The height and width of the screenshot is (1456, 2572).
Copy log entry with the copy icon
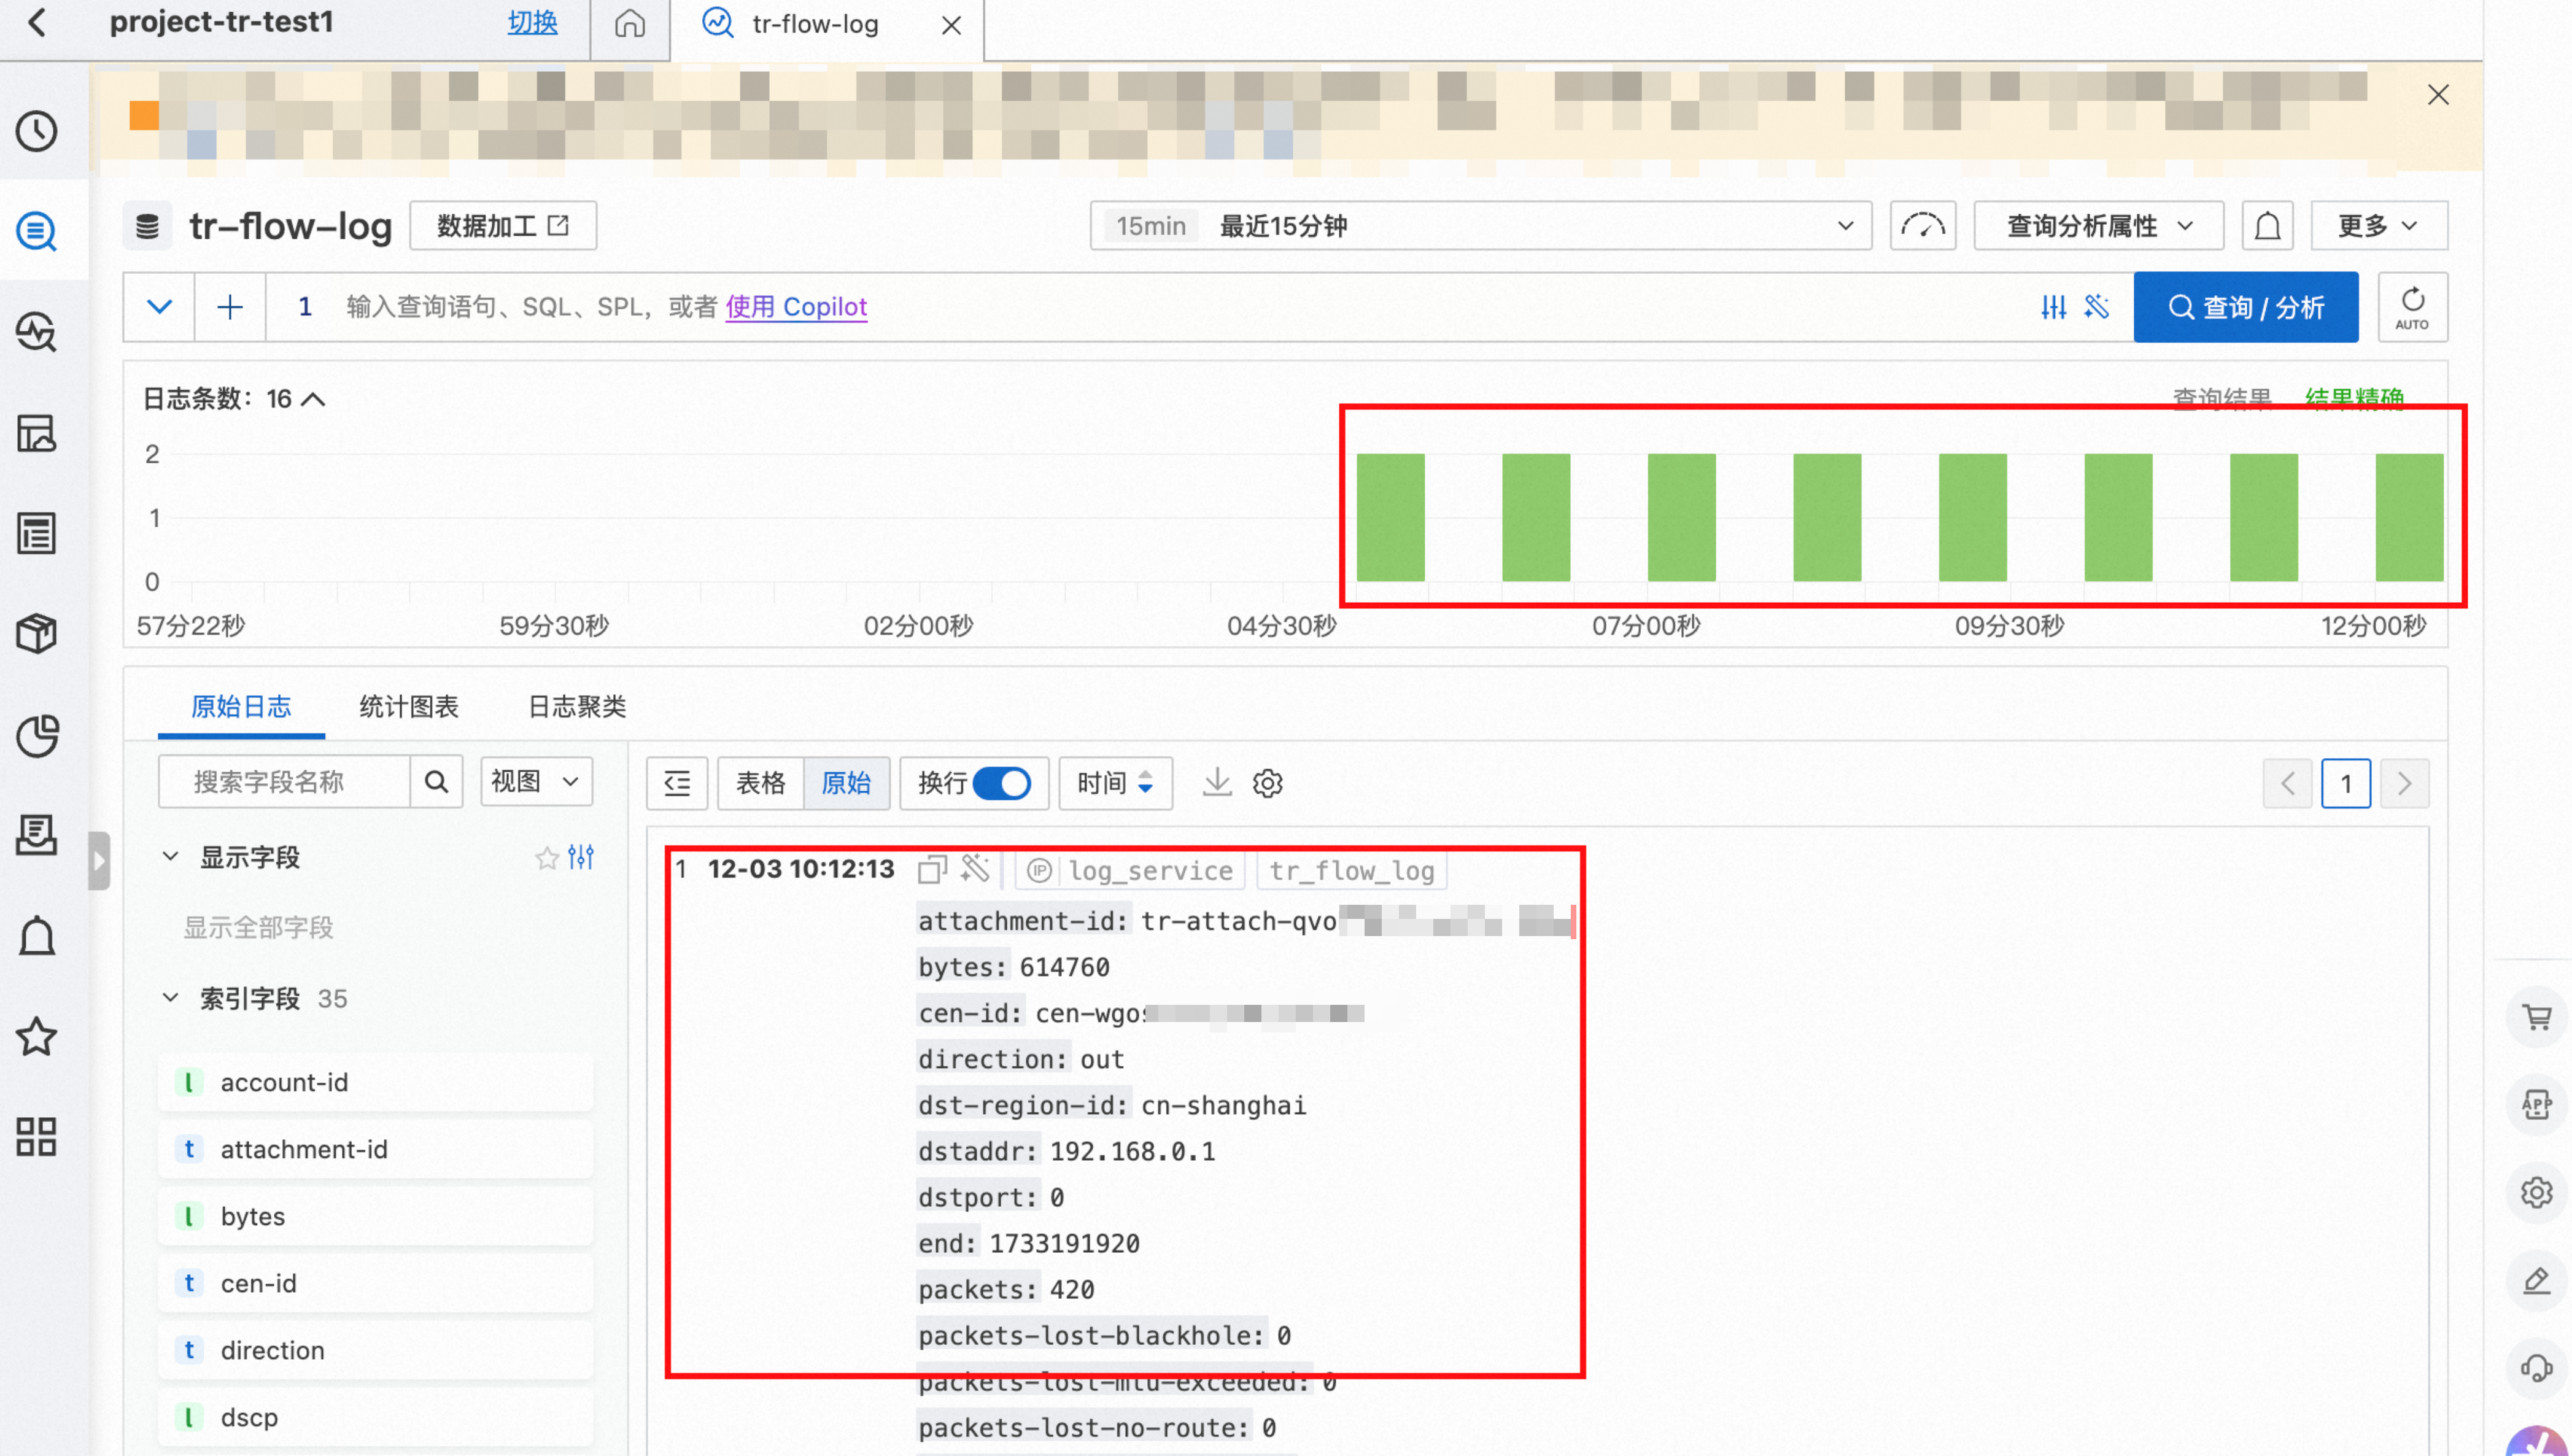(931, 869)
